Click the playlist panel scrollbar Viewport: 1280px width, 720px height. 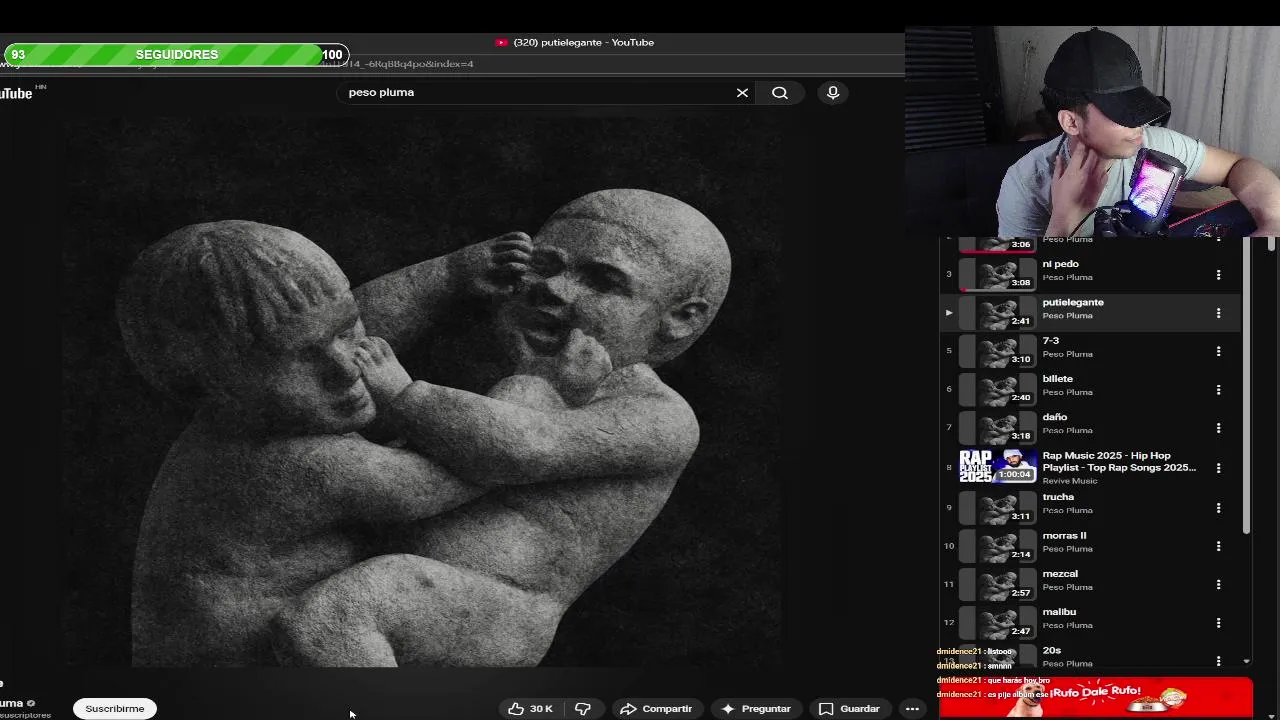pos(1246,385)
